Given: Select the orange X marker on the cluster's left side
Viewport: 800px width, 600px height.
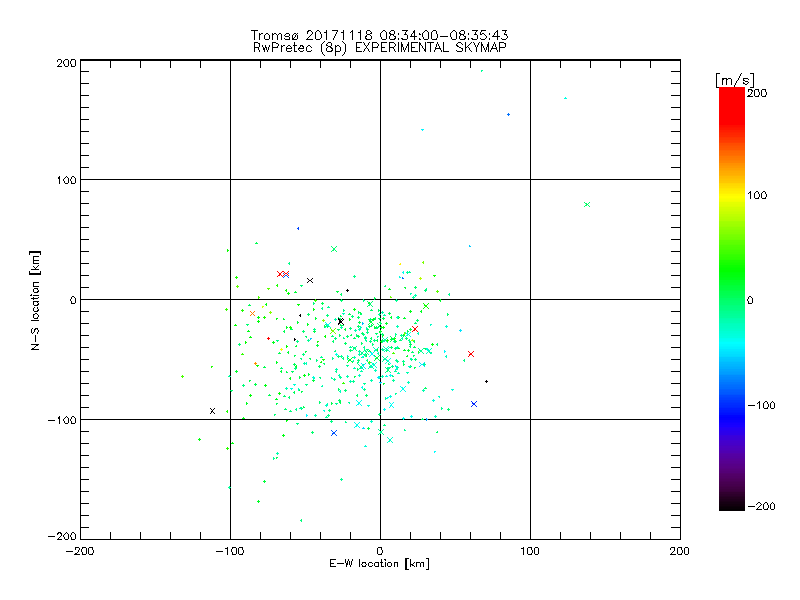Looking at the screenshot, I should pos(252,313).
